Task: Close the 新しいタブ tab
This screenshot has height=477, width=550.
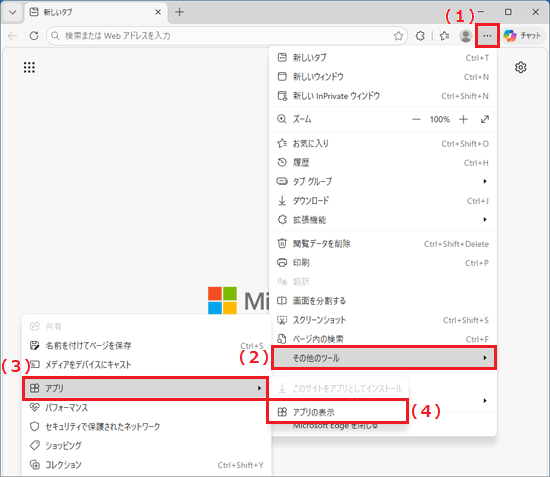Action: point(158,12)
